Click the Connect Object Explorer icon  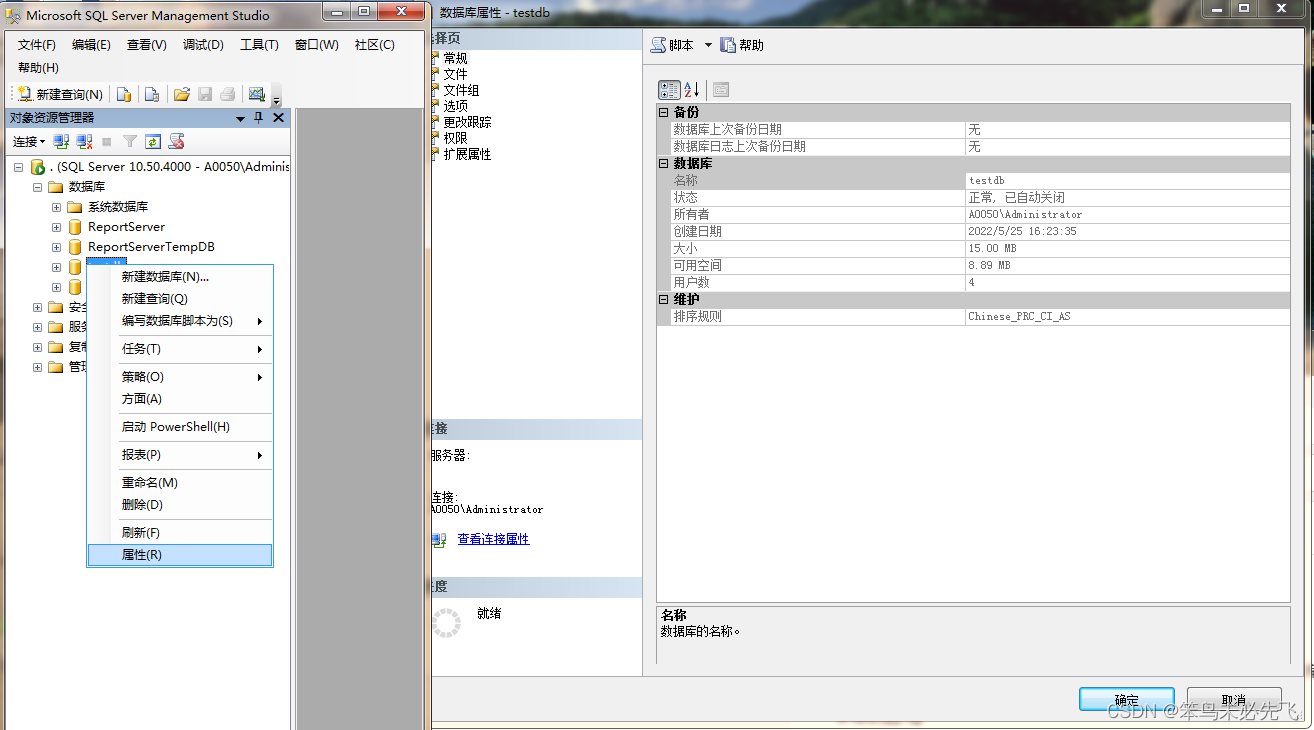click(61, 141)
